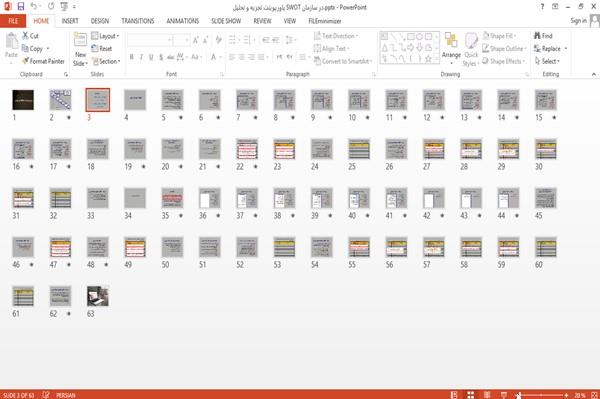Select slide 45 thumbnail

click(546, 198)
